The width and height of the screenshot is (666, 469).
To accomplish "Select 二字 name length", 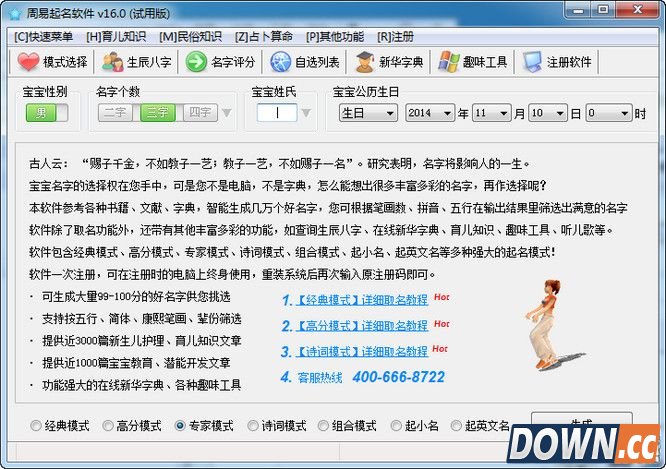I will pos(115,113).
